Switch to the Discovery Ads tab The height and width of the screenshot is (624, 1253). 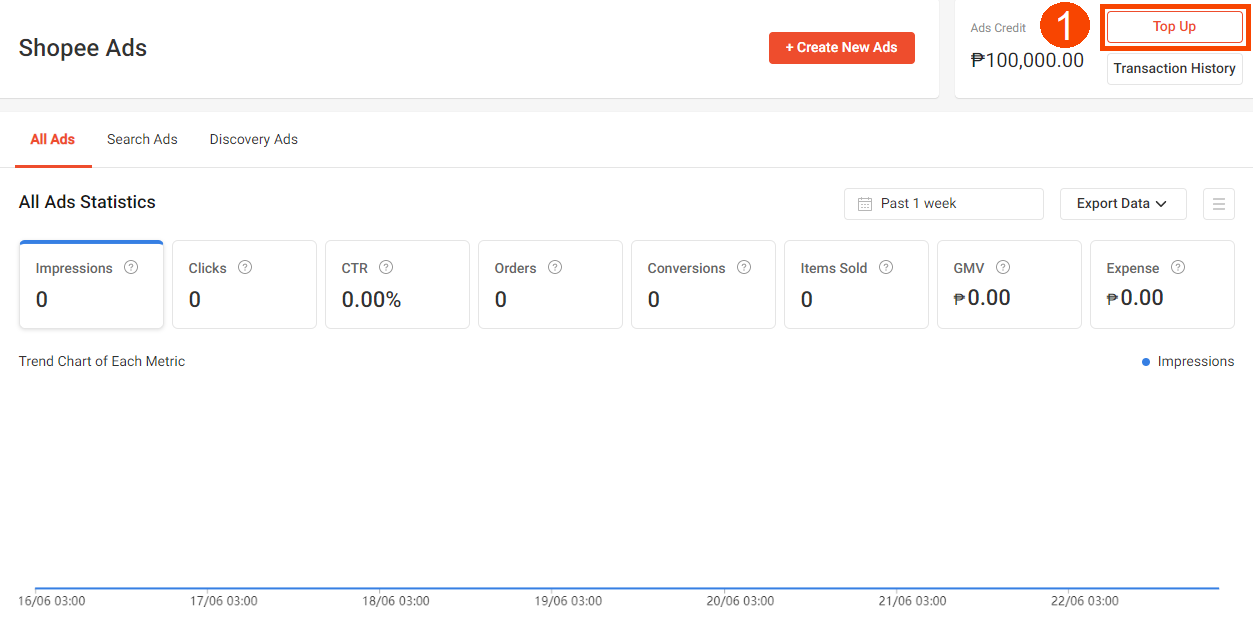click(x=254, y=140)
